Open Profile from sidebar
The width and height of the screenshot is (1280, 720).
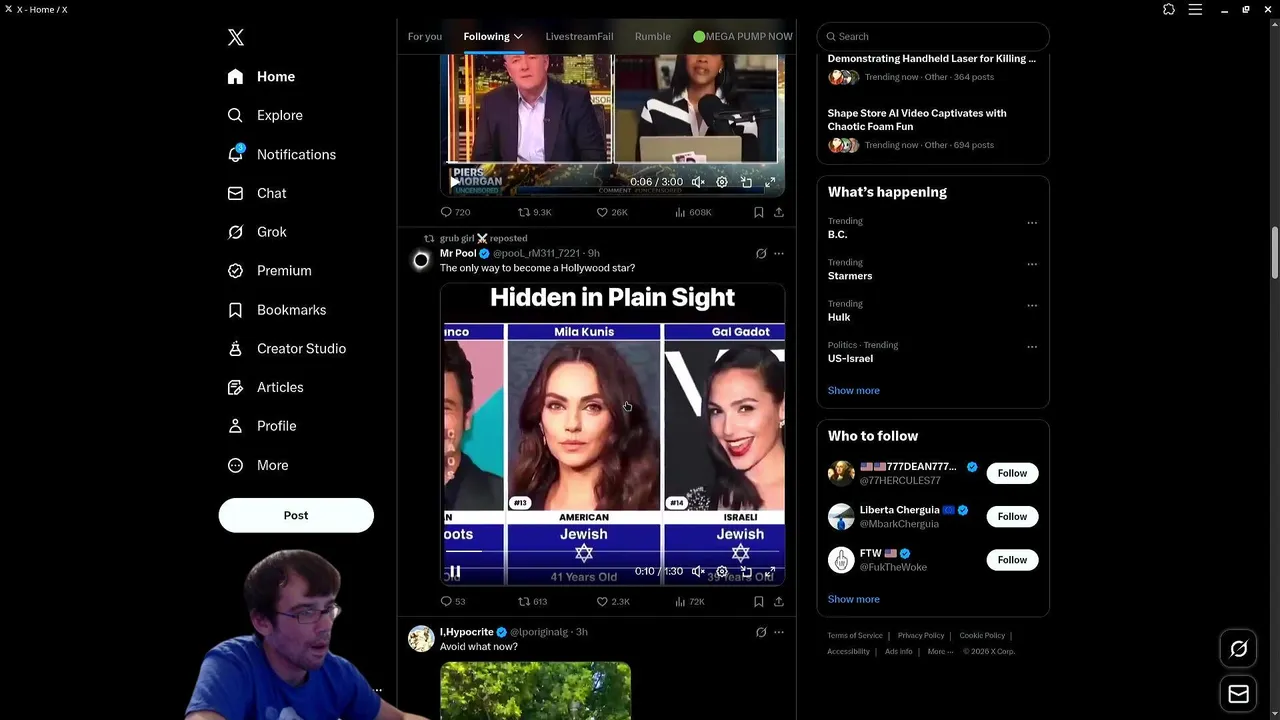coord(262,426)
